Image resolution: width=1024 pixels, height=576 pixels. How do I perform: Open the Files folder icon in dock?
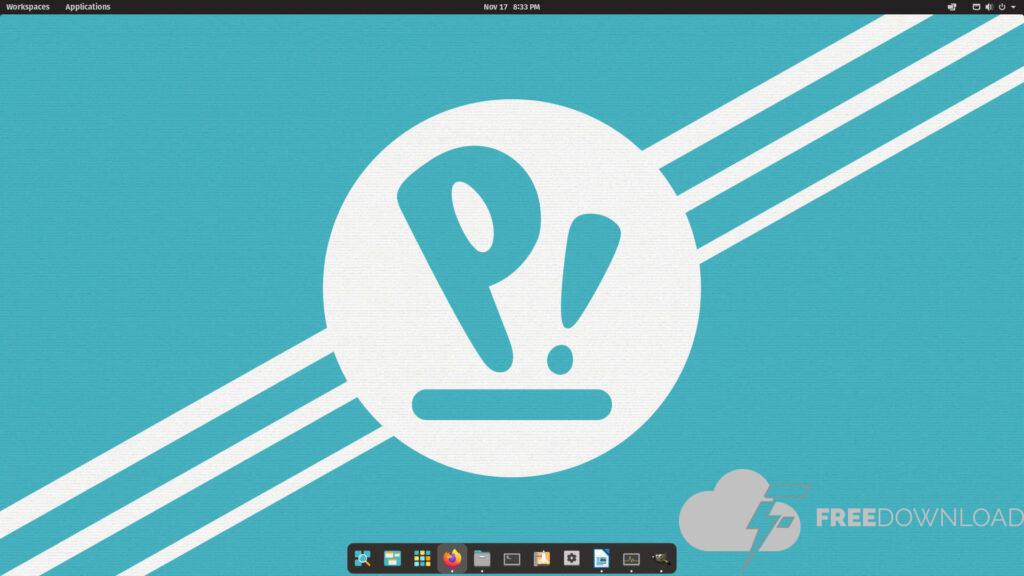coord(482,558)
